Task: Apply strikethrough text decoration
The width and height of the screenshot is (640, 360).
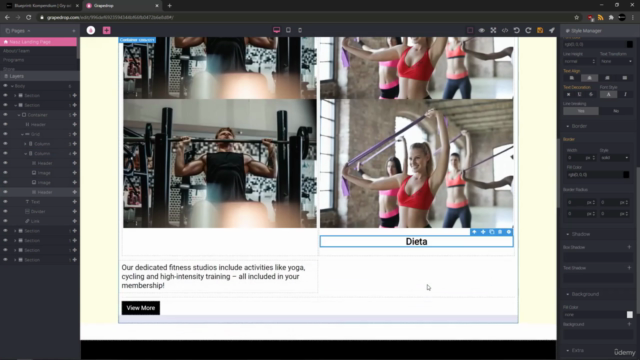Action: click(x=591, y=94)
